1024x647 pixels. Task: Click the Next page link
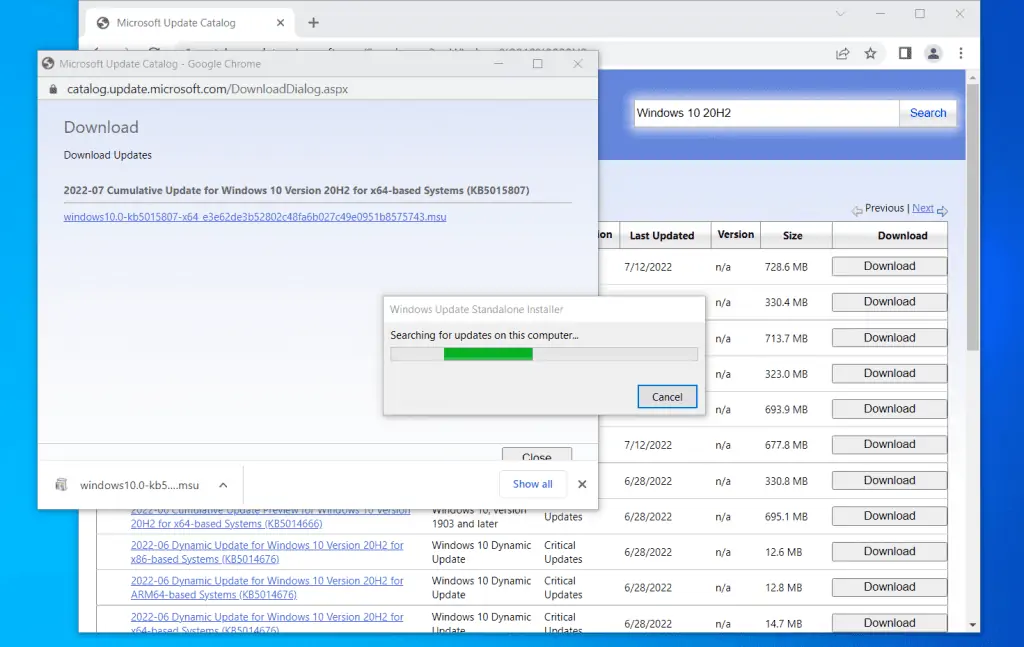[923, 208]
